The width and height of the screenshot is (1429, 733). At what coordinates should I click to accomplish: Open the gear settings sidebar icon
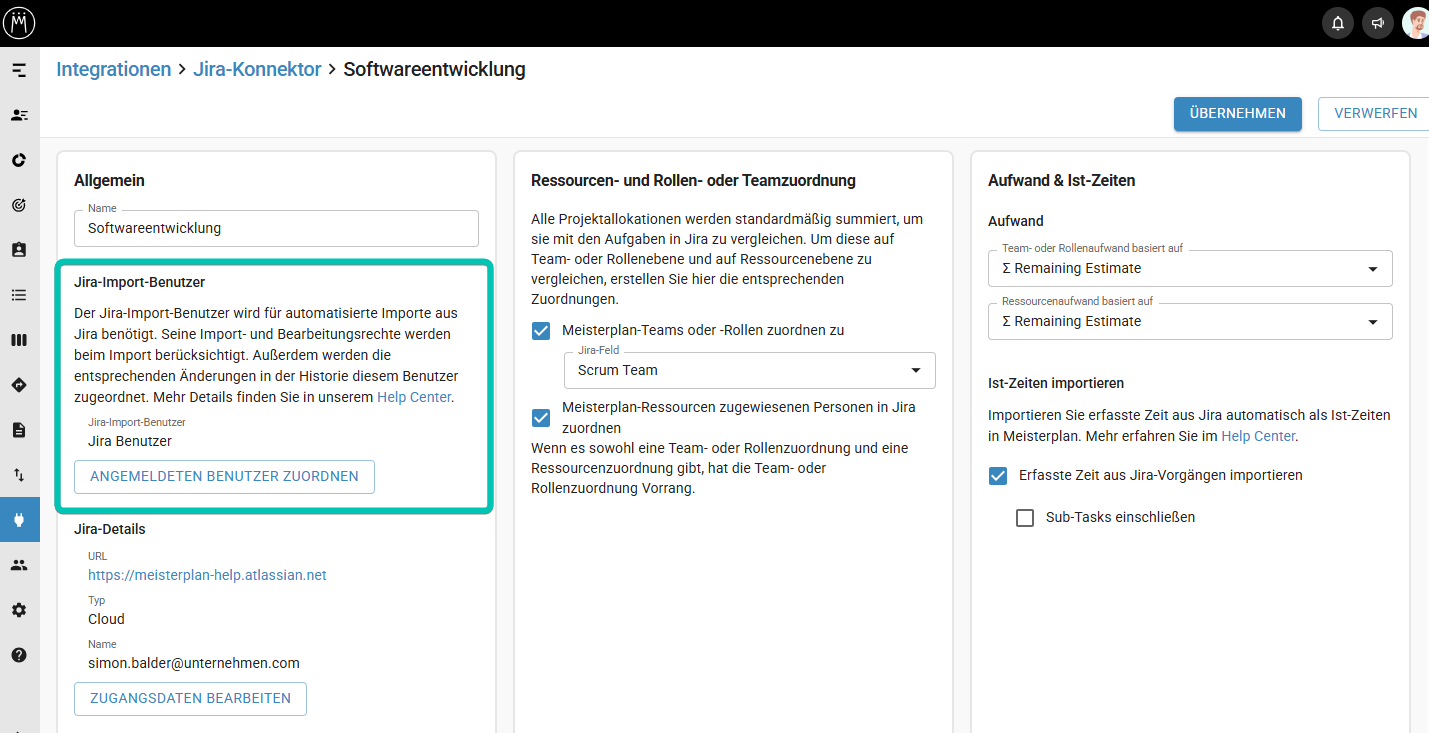tap(19, 610)
